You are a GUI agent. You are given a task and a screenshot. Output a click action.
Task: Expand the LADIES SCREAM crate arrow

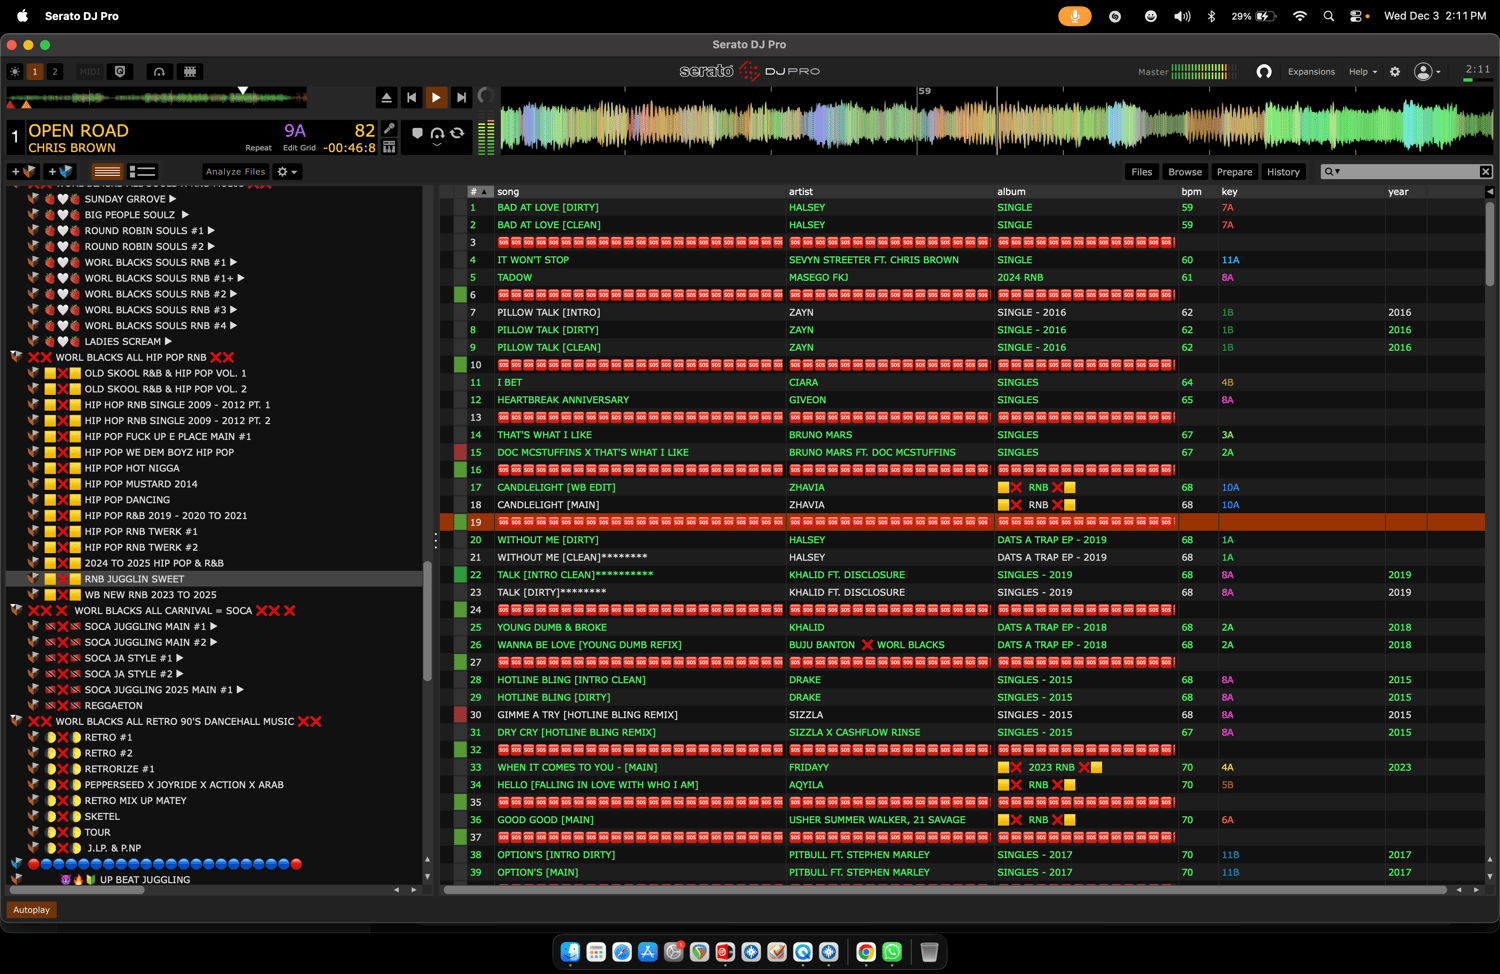point(168,342)
